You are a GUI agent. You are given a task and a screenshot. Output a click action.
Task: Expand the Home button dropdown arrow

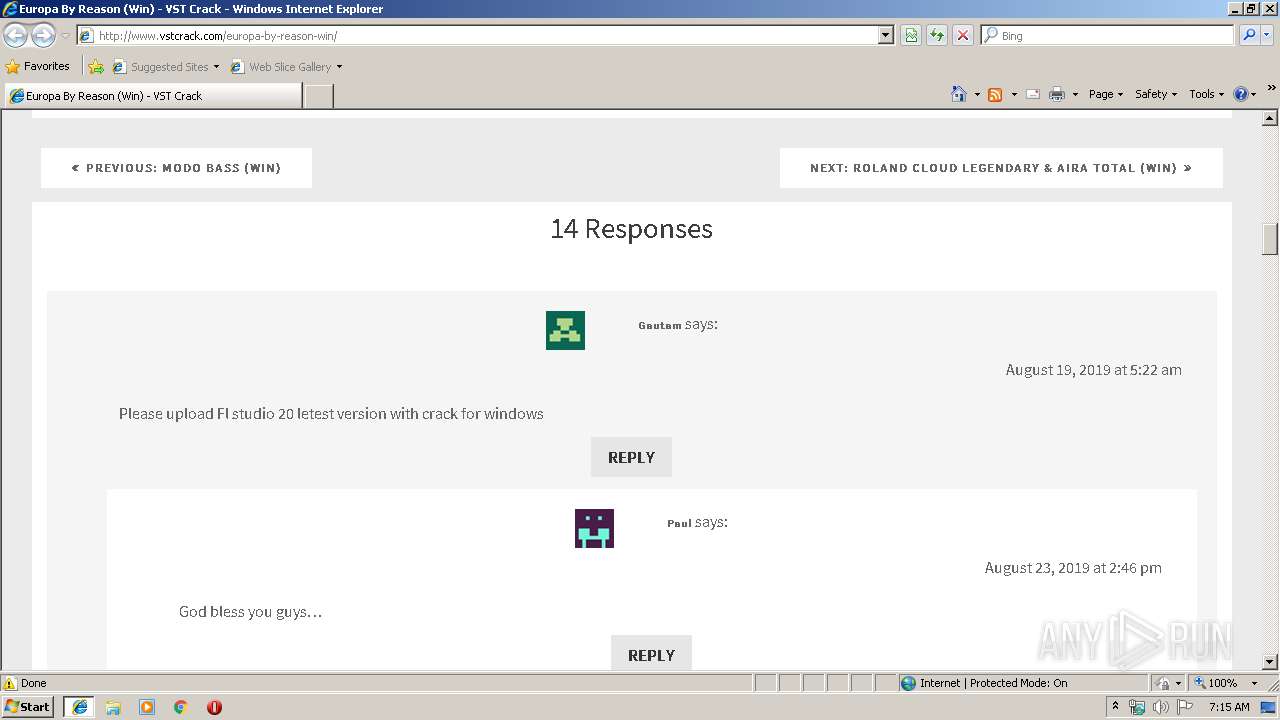point(977,94)
